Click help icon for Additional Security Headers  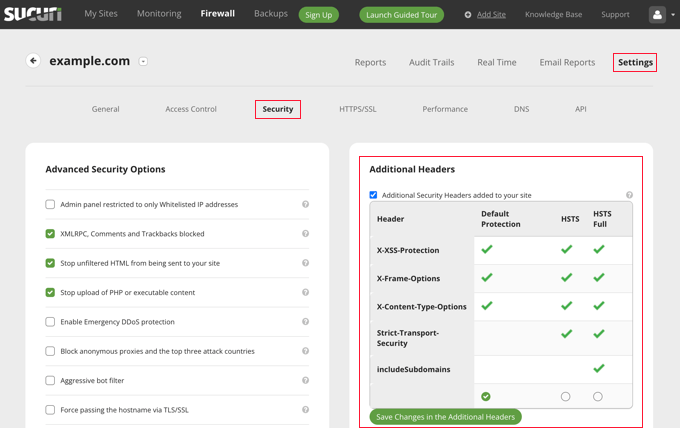(x=629, y=195)
